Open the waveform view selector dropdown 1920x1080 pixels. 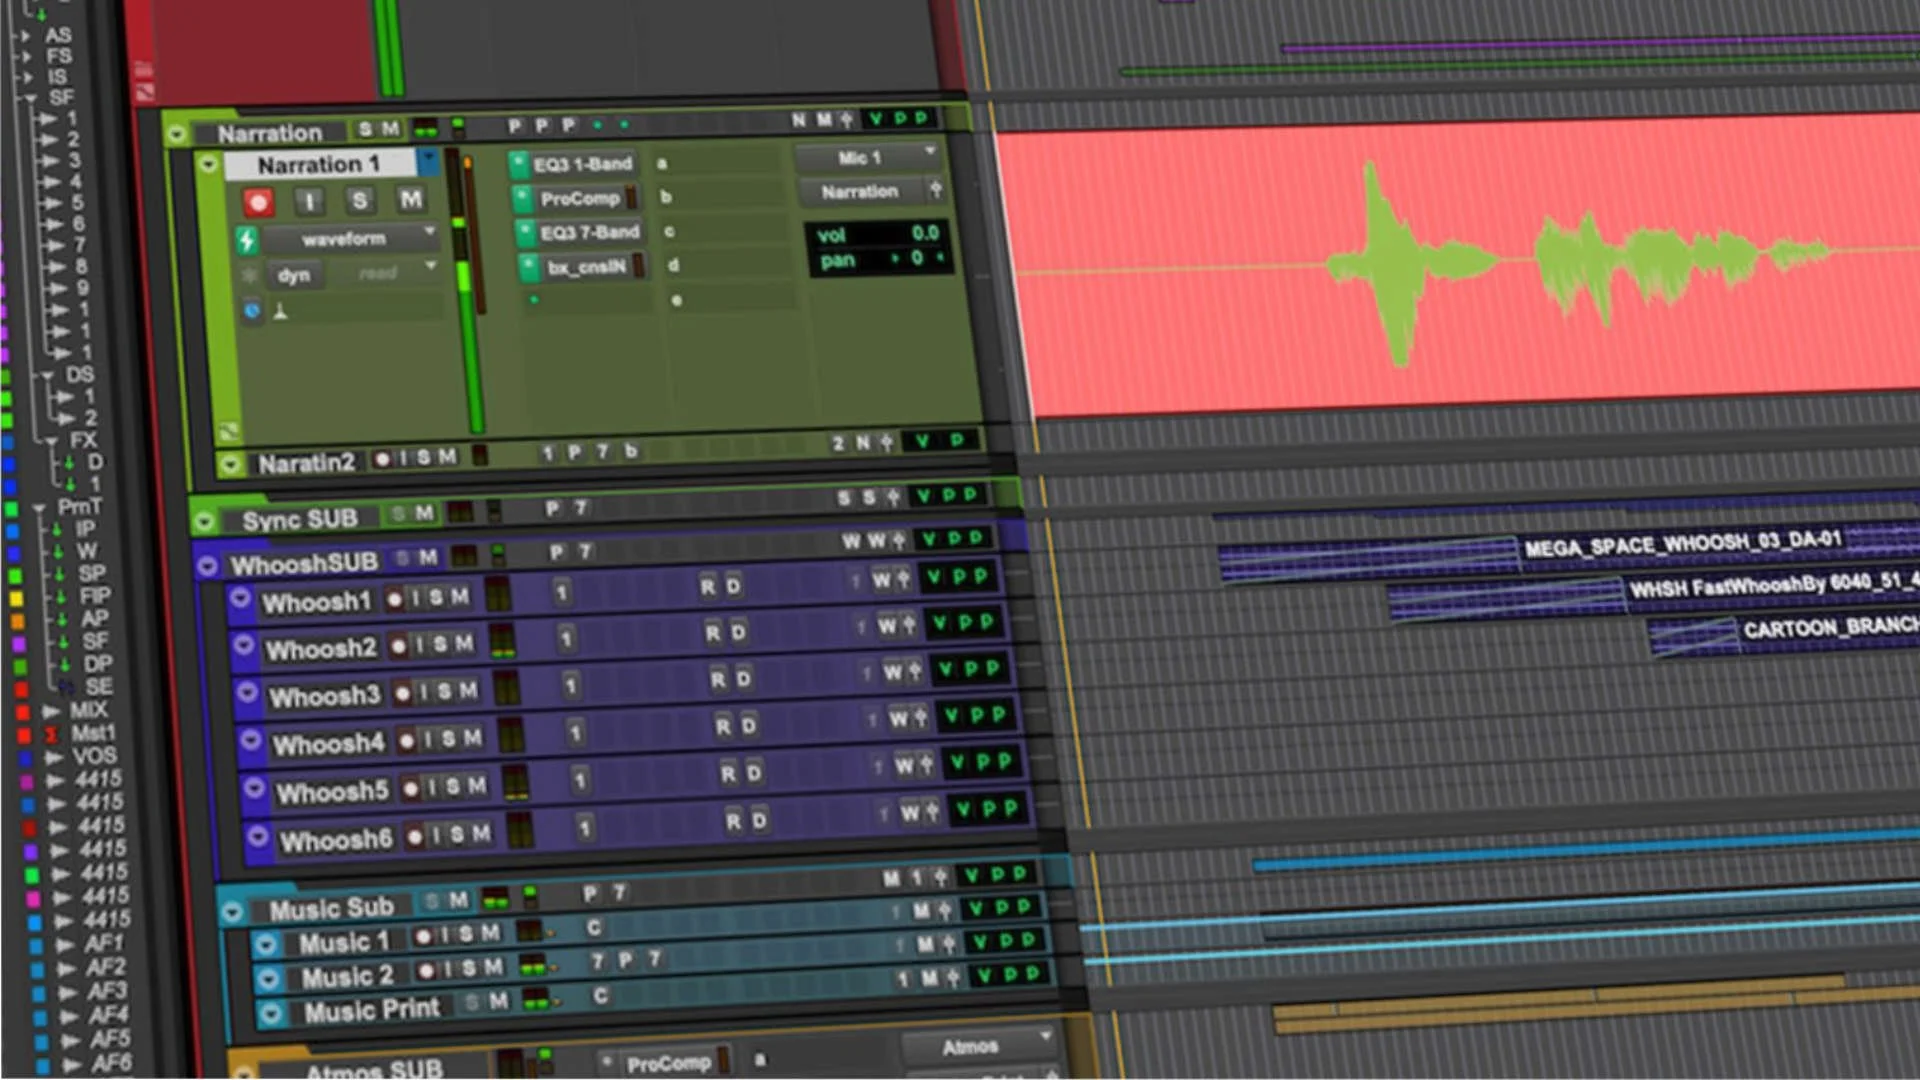[x=345, y=238]
